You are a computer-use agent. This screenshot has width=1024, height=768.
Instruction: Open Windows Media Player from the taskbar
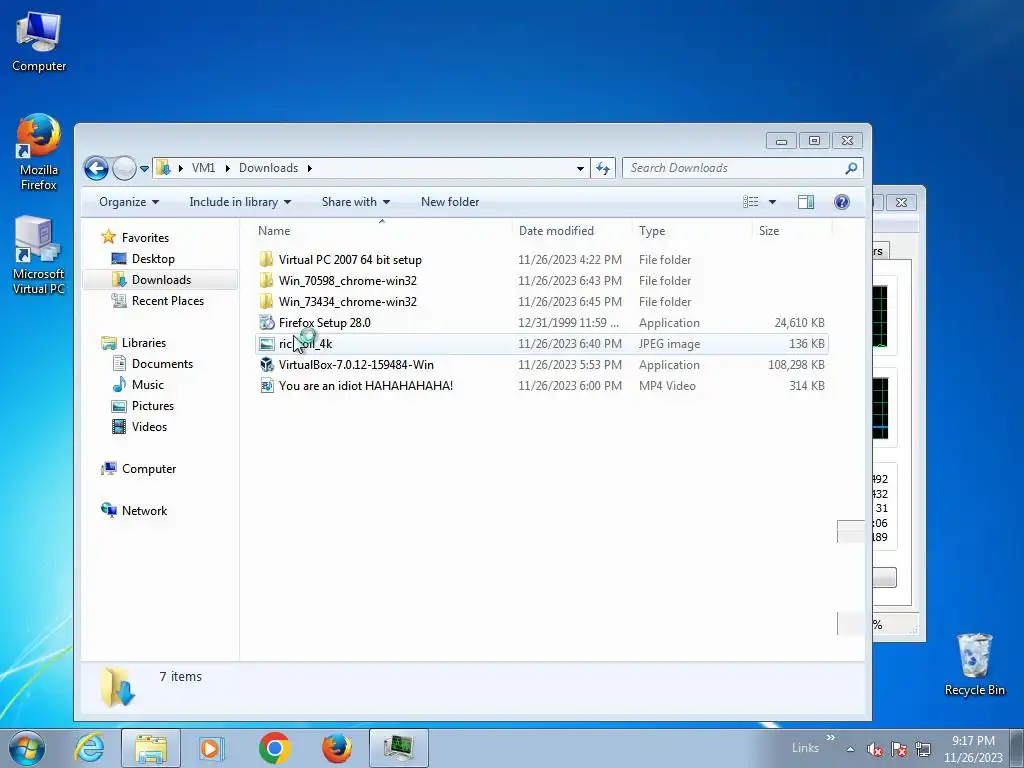212,748
